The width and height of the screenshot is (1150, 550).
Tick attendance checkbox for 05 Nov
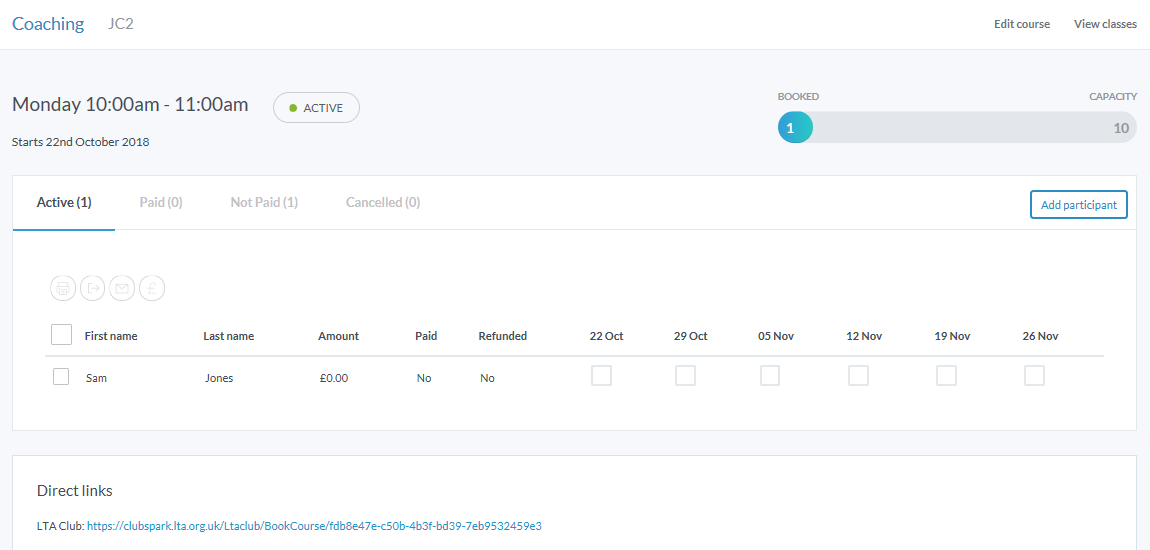pyautogui.click(x=770, y=376)
